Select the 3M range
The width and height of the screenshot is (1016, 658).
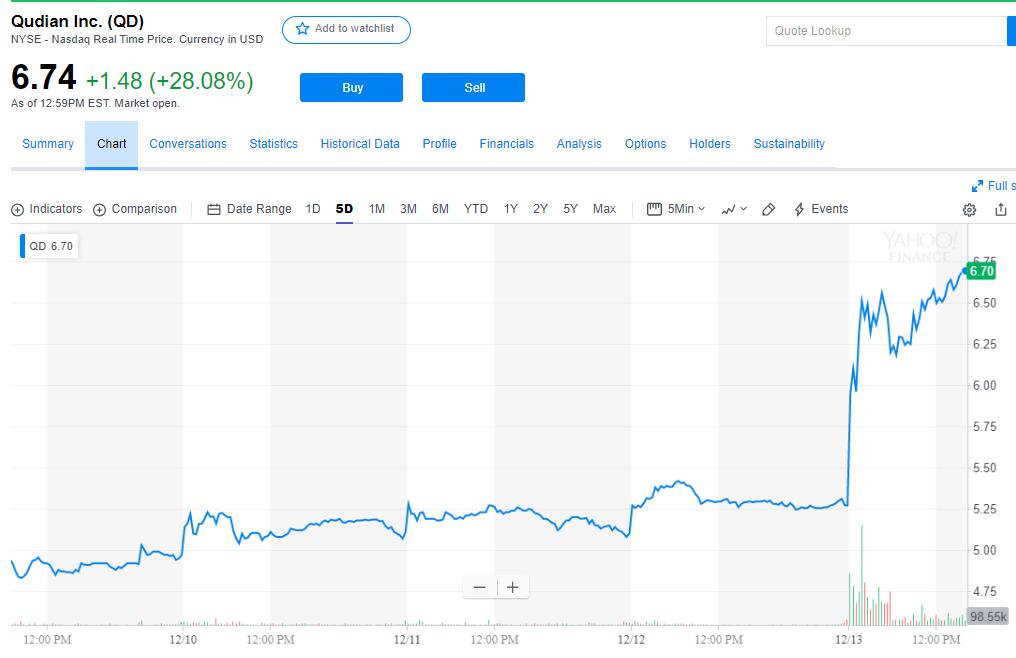[x=408, y=209]
